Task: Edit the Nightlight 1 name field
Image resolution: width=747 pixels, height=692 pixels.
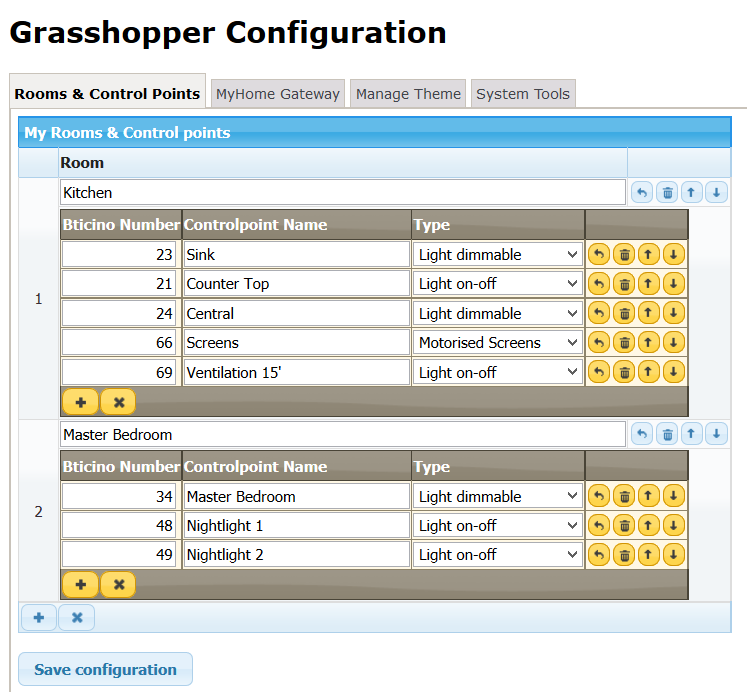Action: click(296, 526)
